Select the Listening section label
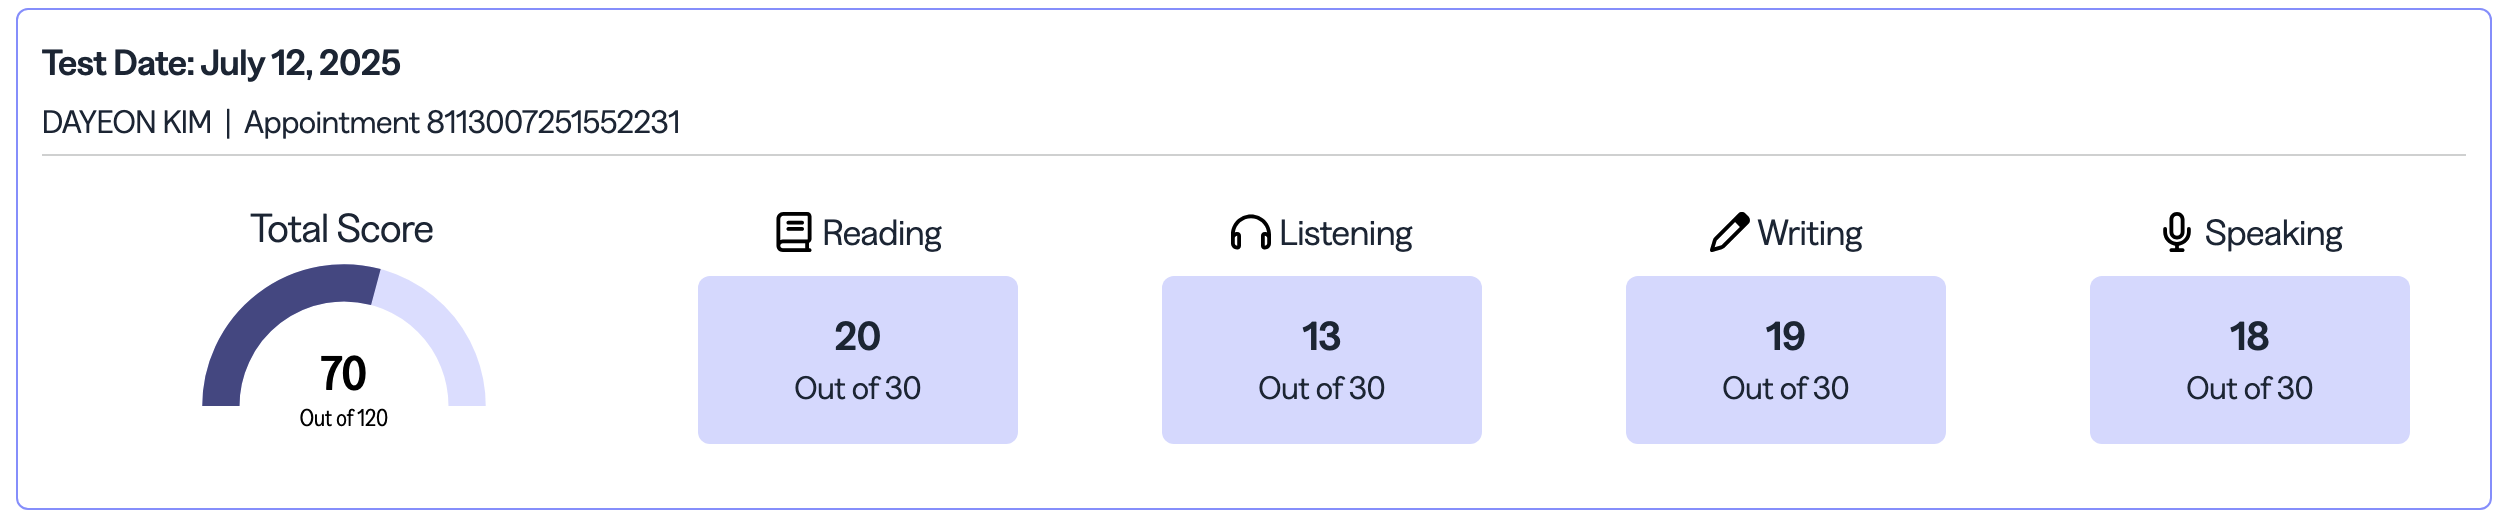Image resolution: width=2510 pixels, height=522 pixels. pyautogui.click(x=1345, y=233)
